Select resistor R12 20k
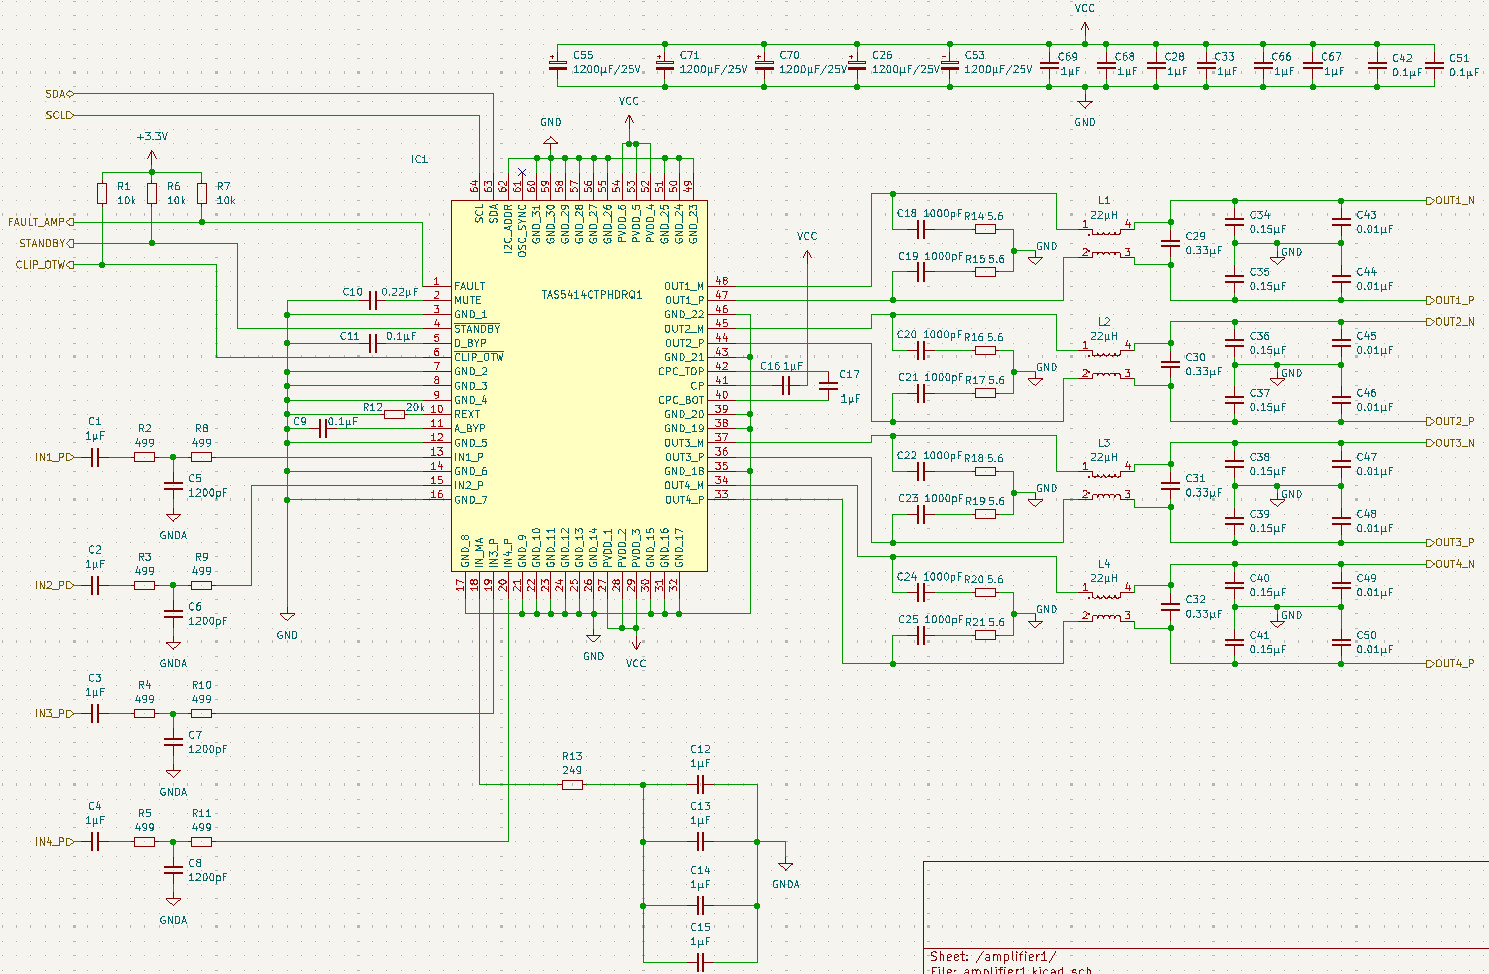Image resolution: width=1489 pixels, height=974 pixels. pos(394,414)
